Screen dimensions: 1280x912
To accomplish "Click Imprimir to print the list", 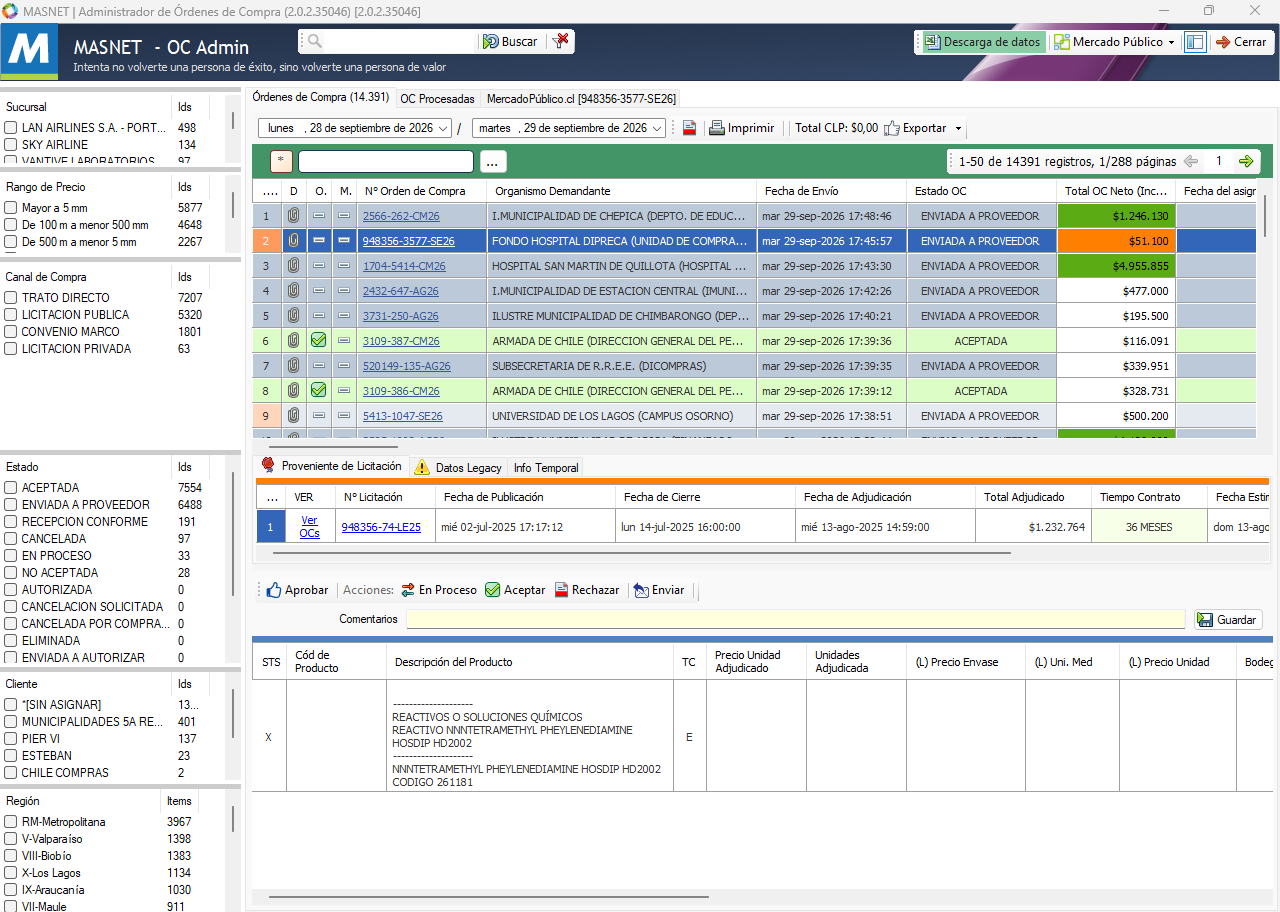I will (x=741, y=128).
